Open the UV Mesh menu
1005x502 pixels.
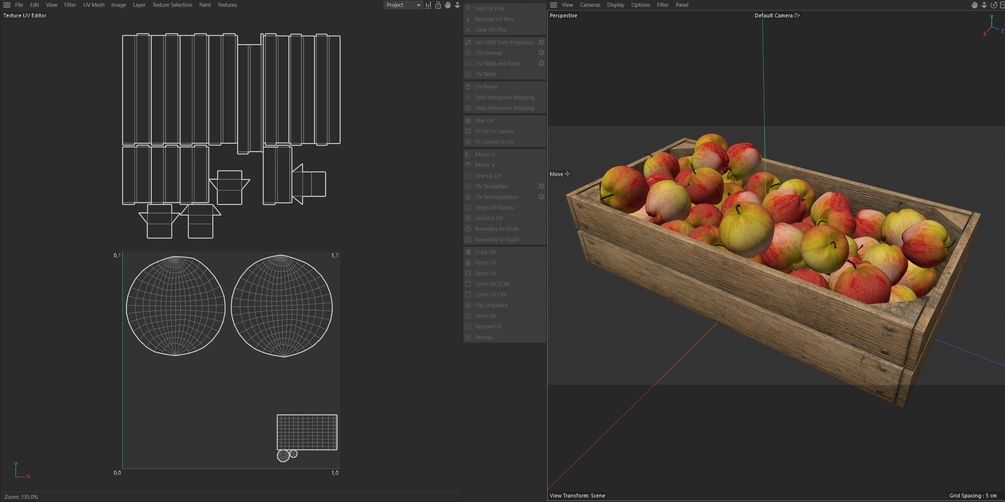pyautogui.click(x=94, y=4)
